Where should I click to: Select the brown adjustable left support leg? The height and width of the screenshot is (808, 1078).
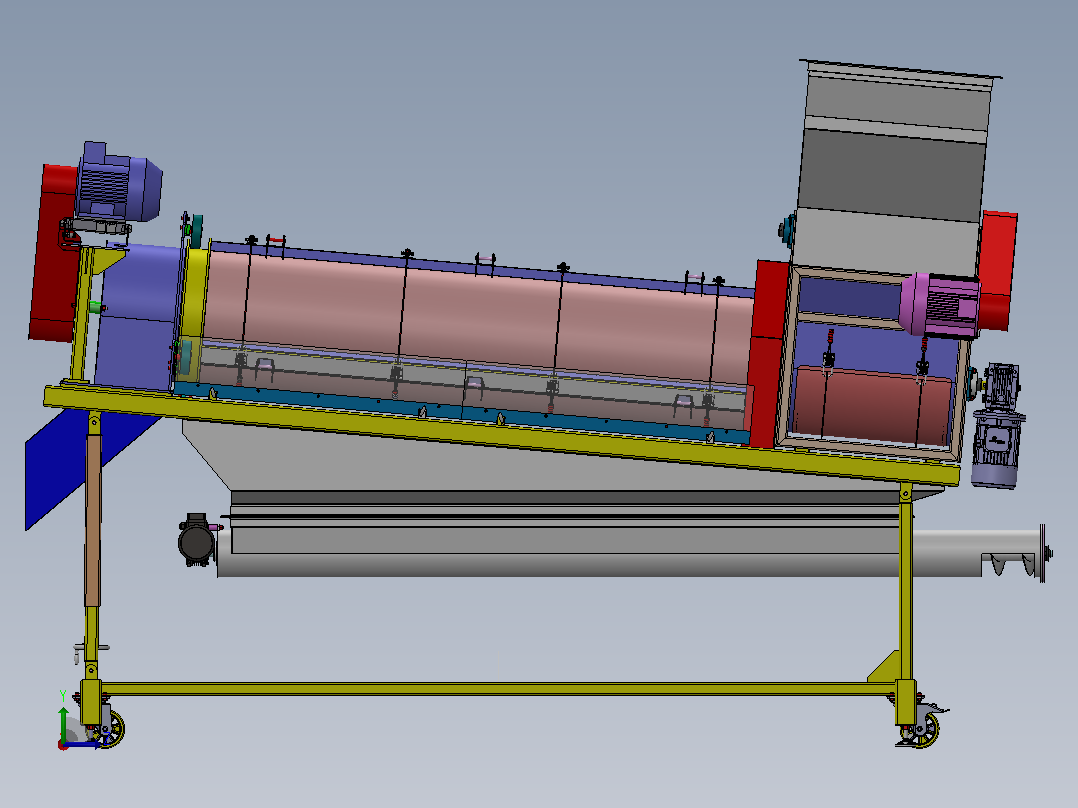pos(93,519)
